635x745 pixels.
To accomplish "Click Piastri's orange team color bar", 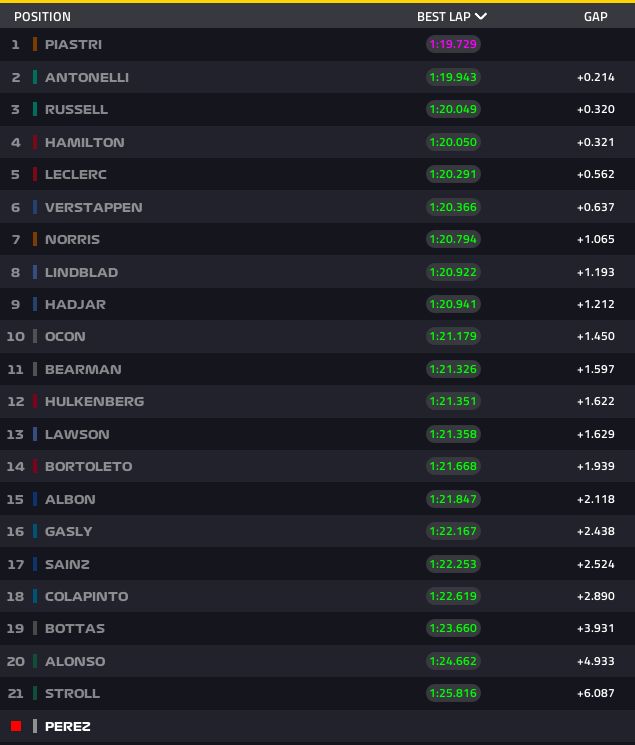I will 35,44.
